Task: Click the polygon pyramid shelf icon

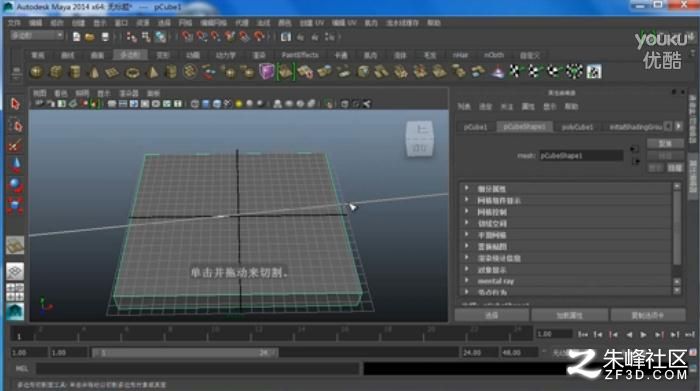Action: (x=152, y=72)
